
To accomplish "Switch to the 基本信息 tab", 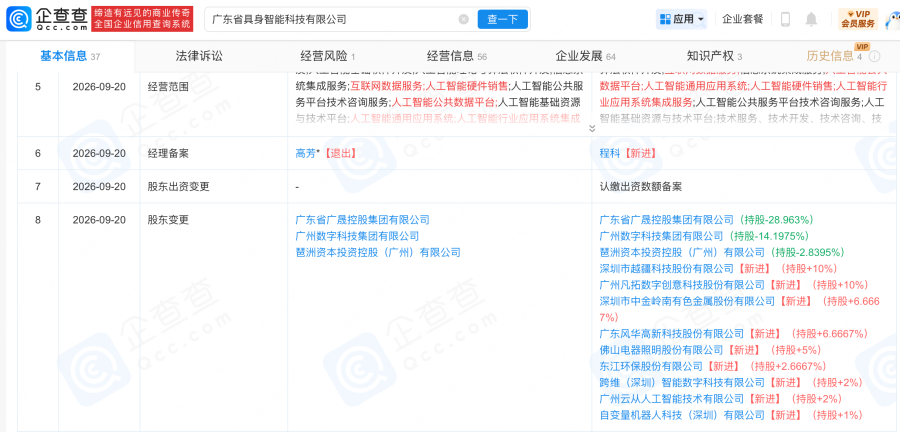I will point(70,56).
